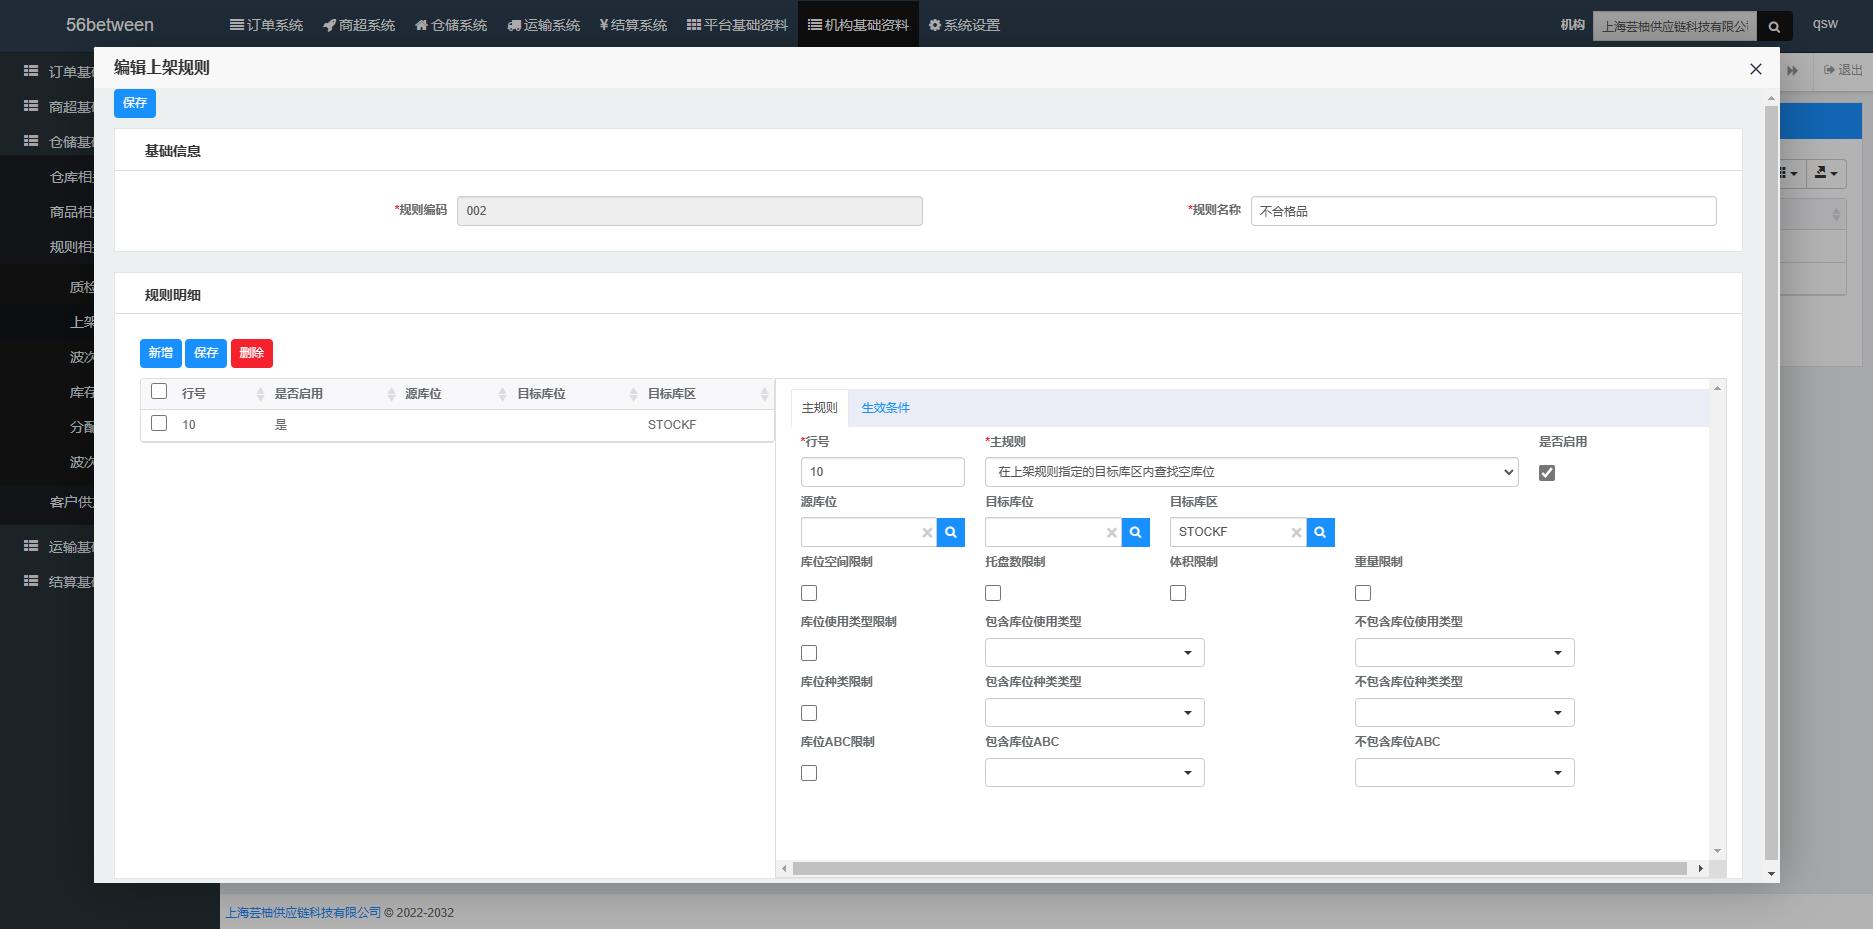Click the 规则编码 field showing 002
The width and height of the screenshot is (1873, 929).
[690, 211]
